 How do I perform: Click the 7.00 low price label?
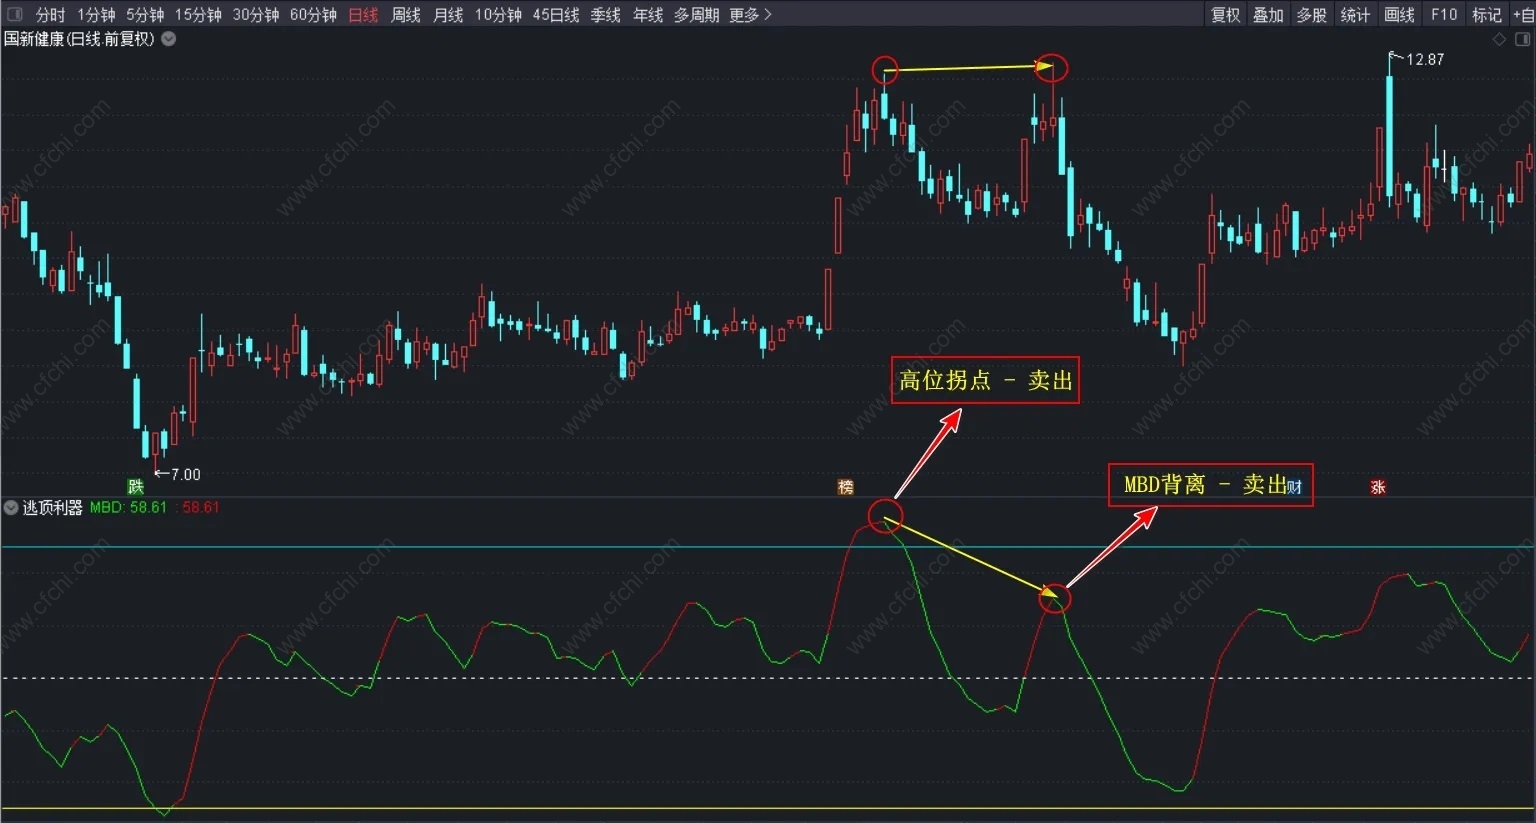[185, 475]
